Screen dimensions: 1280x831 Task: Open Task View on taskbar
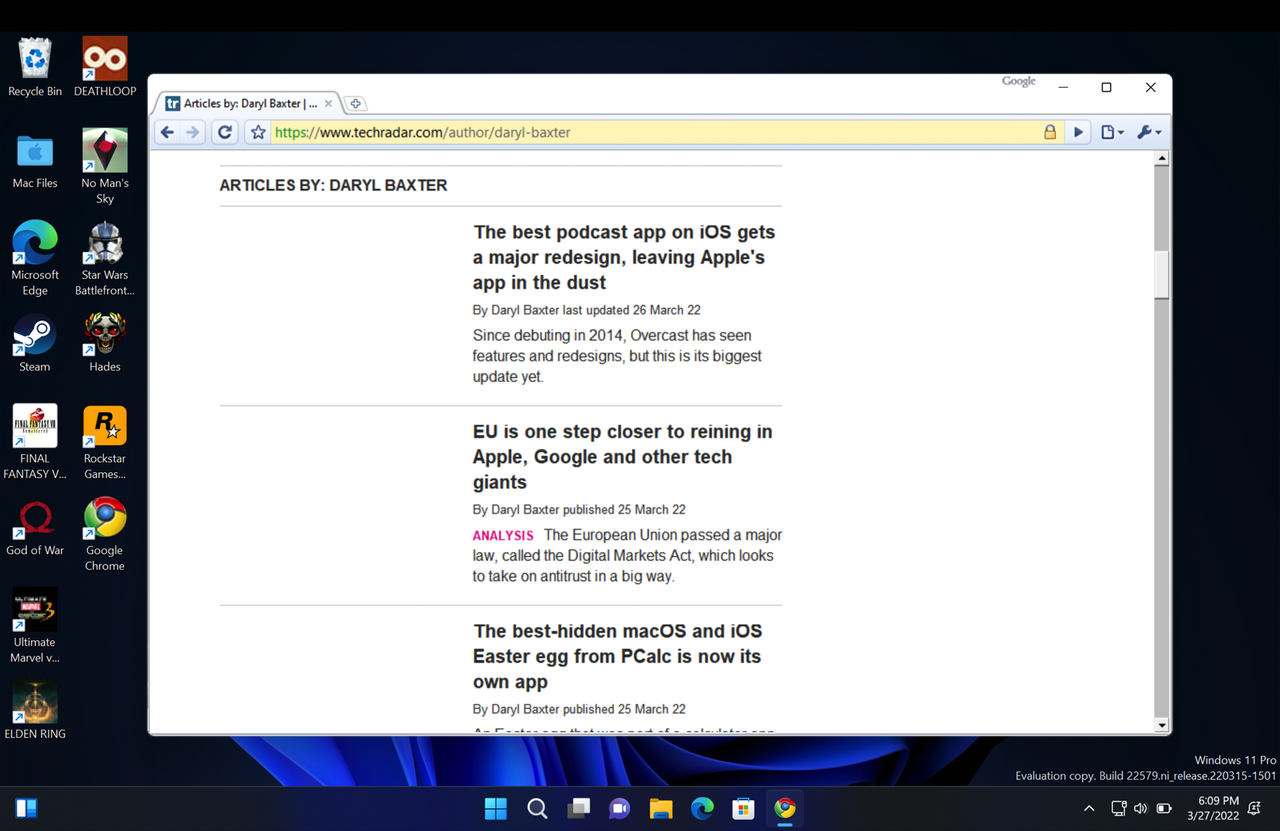(578, 808)
